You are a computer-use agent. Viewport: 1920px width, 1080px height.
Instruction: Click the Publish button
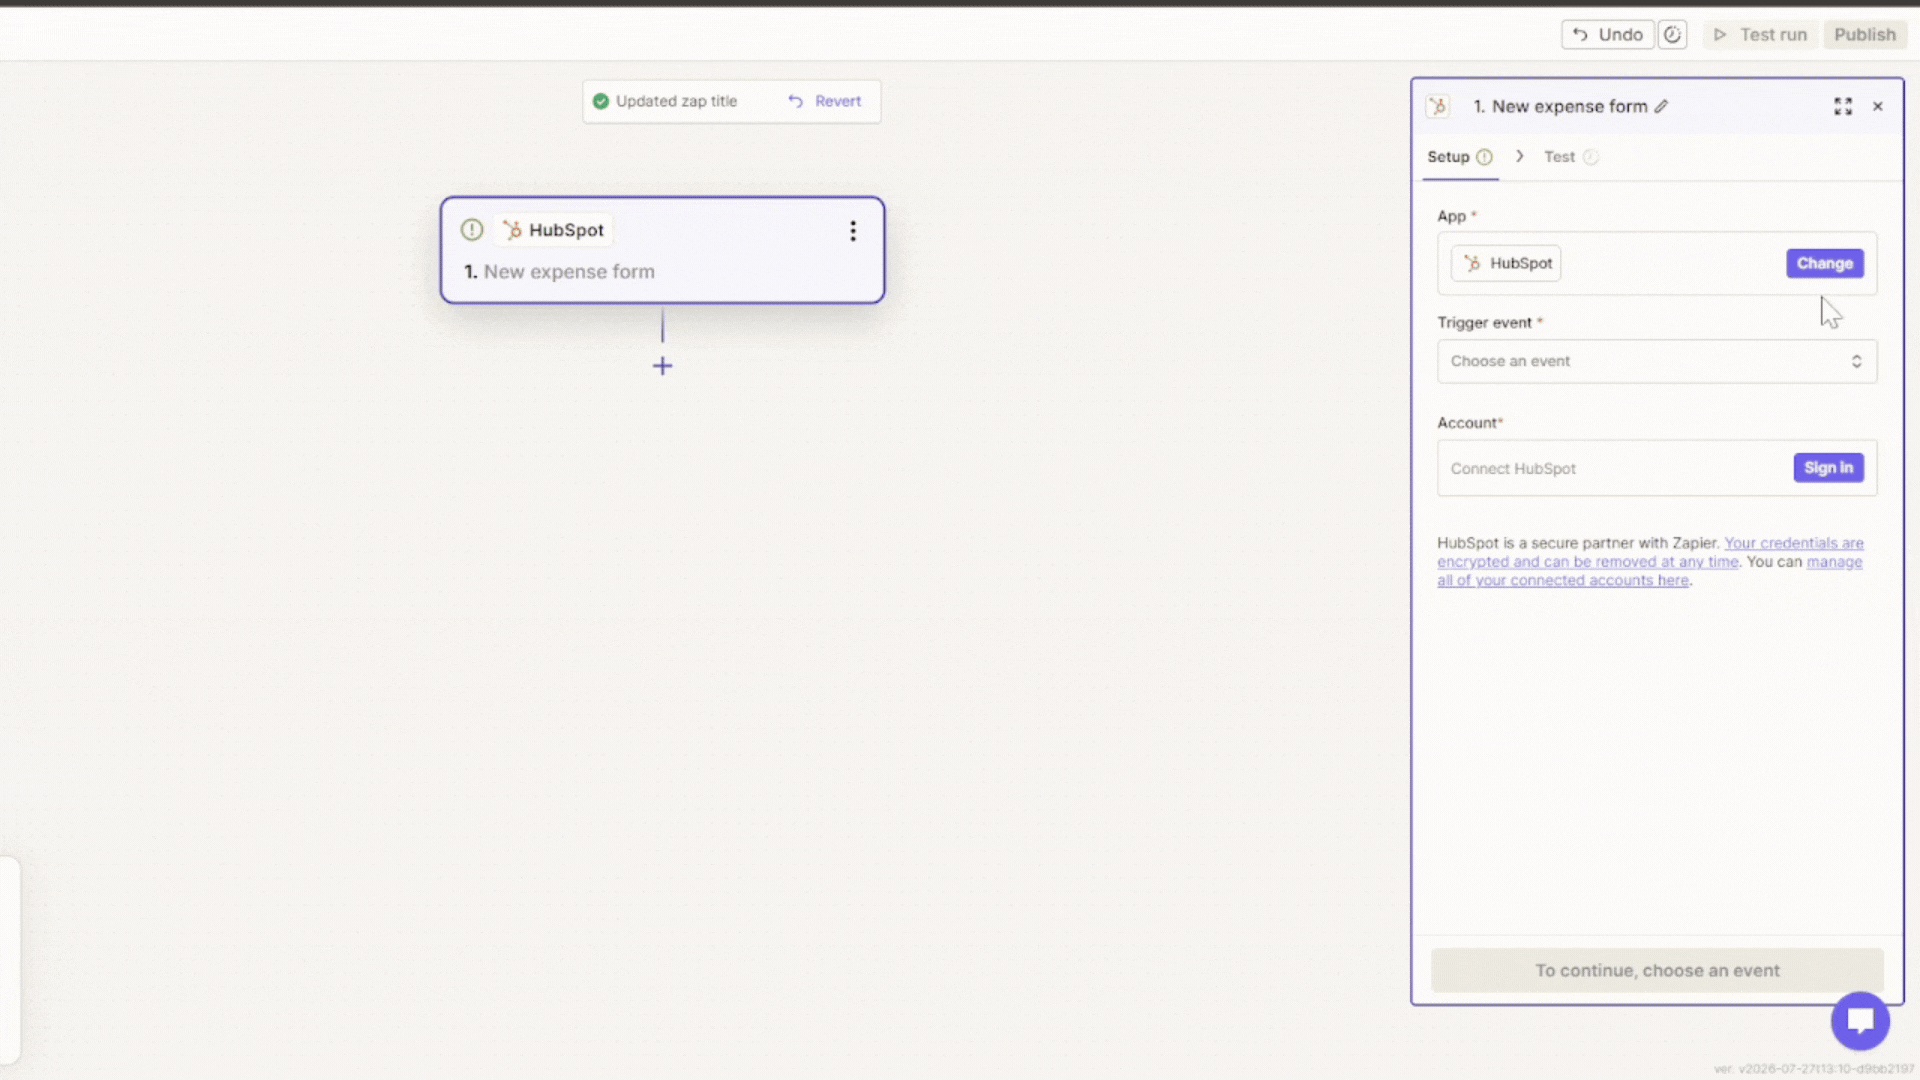pyautogui.click(x=1864, y=35)
